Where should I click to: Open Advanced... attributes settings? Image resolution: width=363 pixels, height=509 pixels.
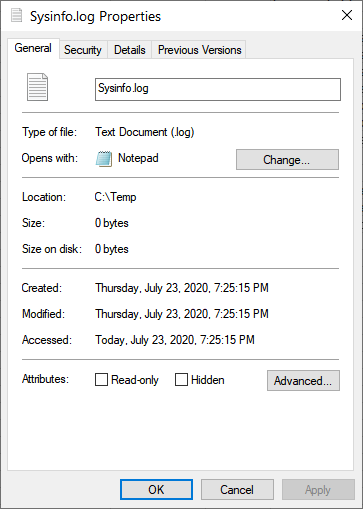pos(303,380)
